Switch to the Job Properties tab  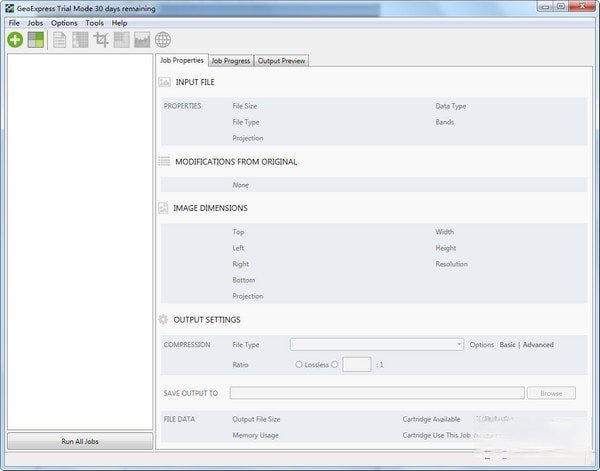tap(182, 60)
